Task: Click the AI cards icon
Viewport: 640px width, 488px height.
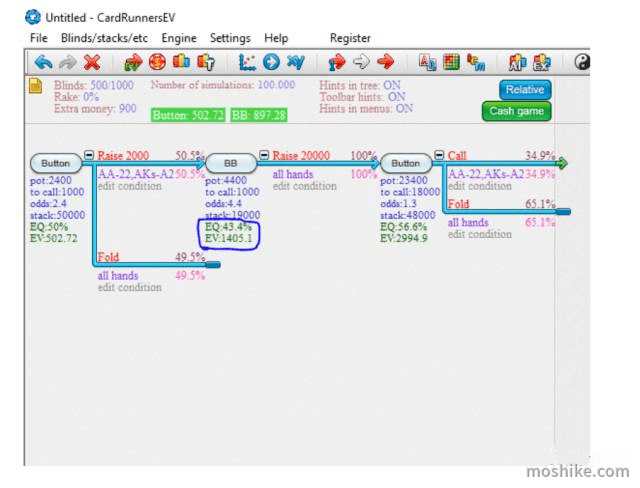Action: (517, 62)
